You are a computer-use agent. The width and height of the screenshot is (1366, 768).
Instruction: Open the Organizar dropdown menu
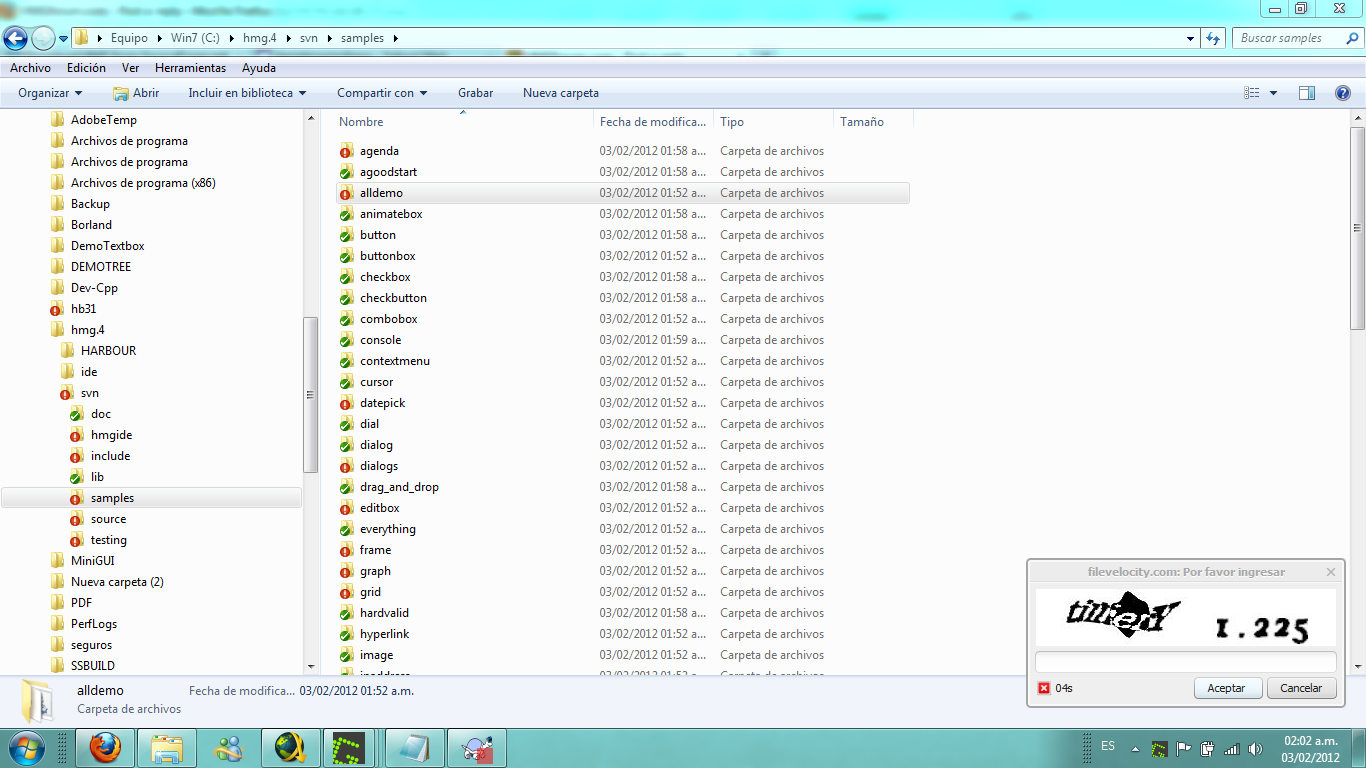pyautogui.click(x=50, y=93)
